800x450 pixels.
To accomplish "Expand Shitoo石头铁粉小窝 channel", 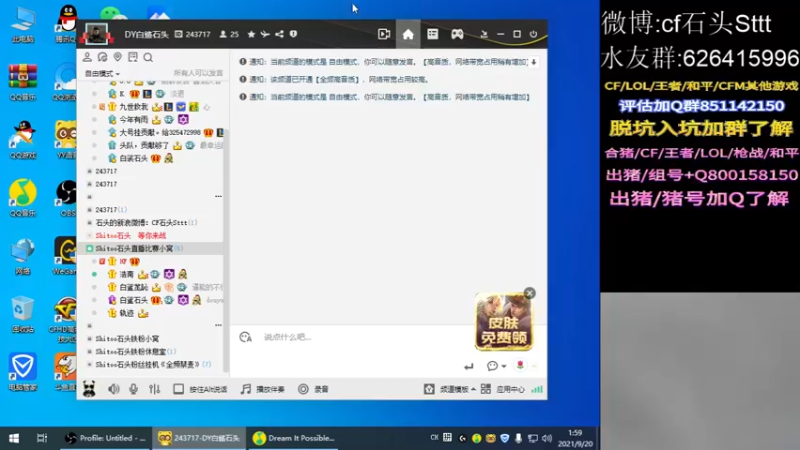I will [x=127, y=338].
